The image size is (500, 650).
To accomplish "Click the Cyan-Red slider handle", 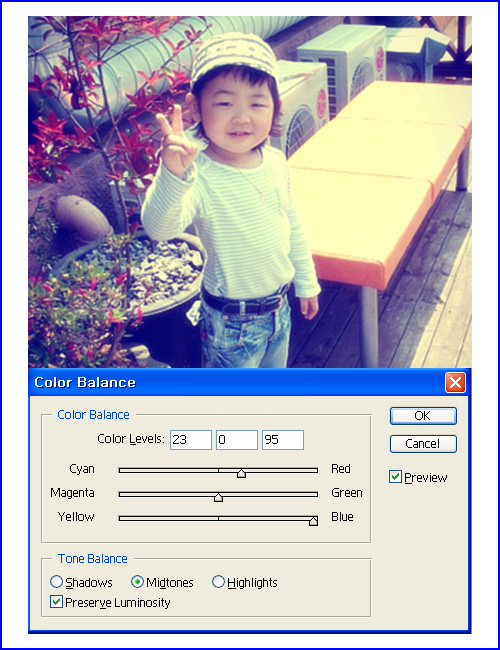I will point(241,473).
